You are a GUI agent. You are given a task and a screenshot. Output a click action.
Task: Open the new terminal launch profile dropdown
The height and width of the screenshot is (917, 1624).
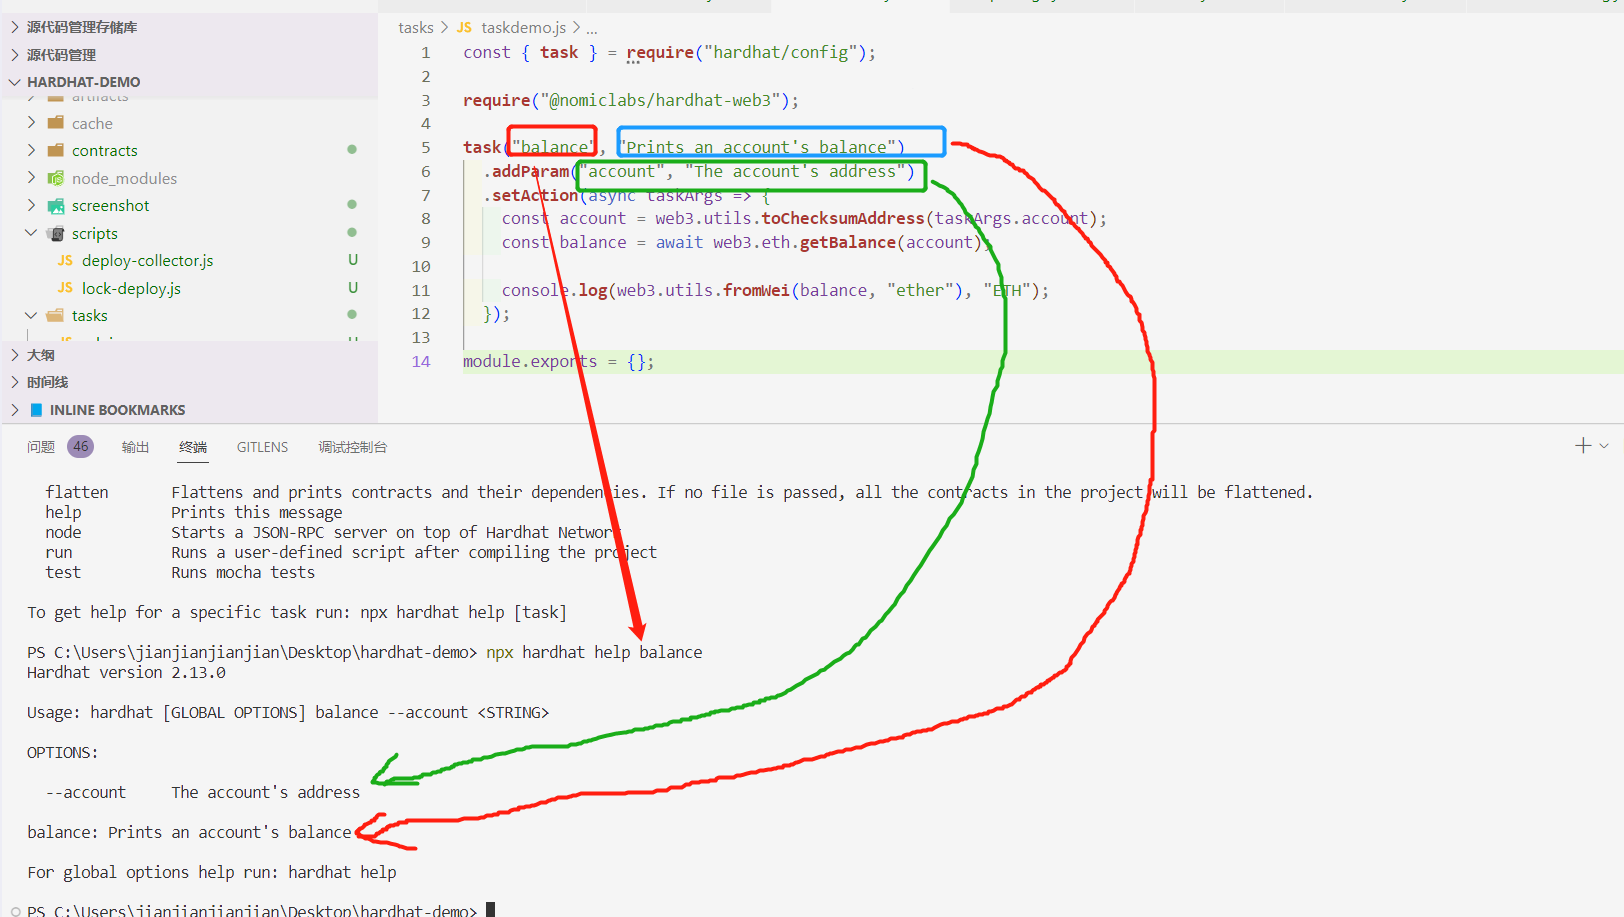tap(1604, 446)
